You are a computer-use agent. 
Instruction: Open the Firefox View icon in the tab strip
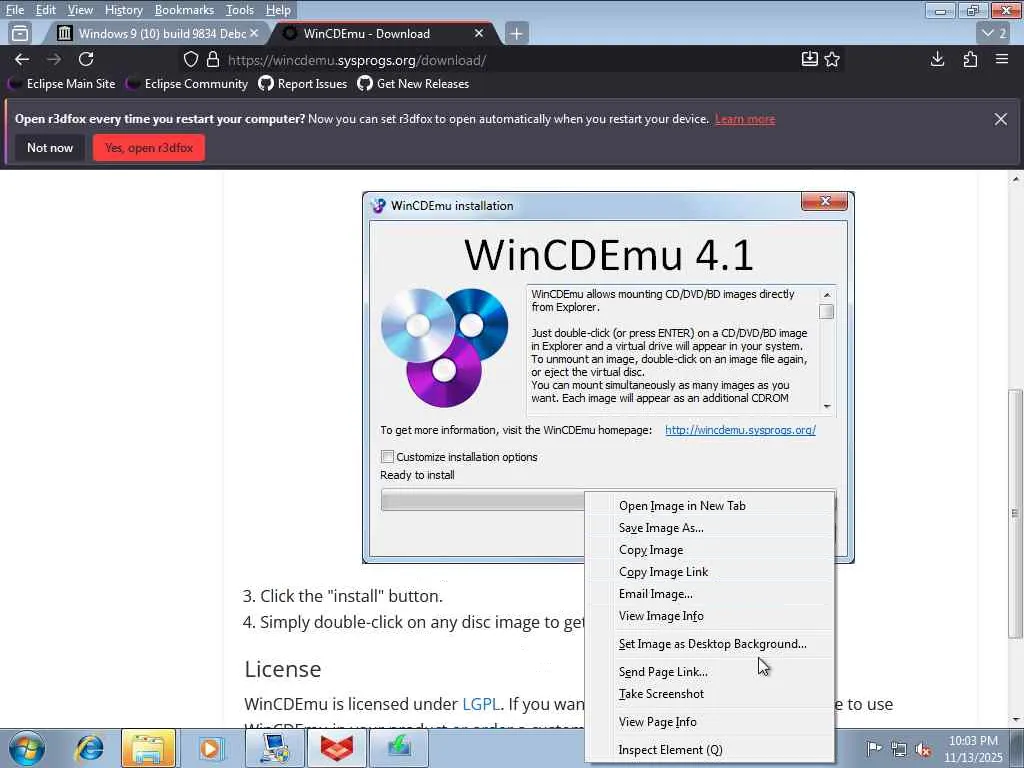pyautogui.click(x=20, y=33)
